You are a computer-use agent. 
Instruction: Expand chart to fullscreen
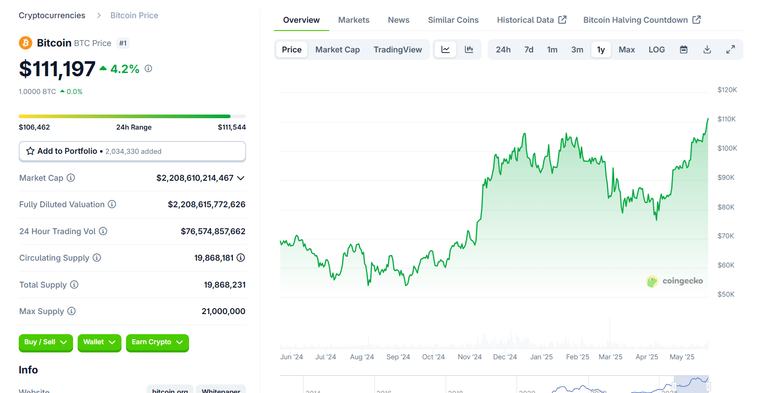coord(730,49)
